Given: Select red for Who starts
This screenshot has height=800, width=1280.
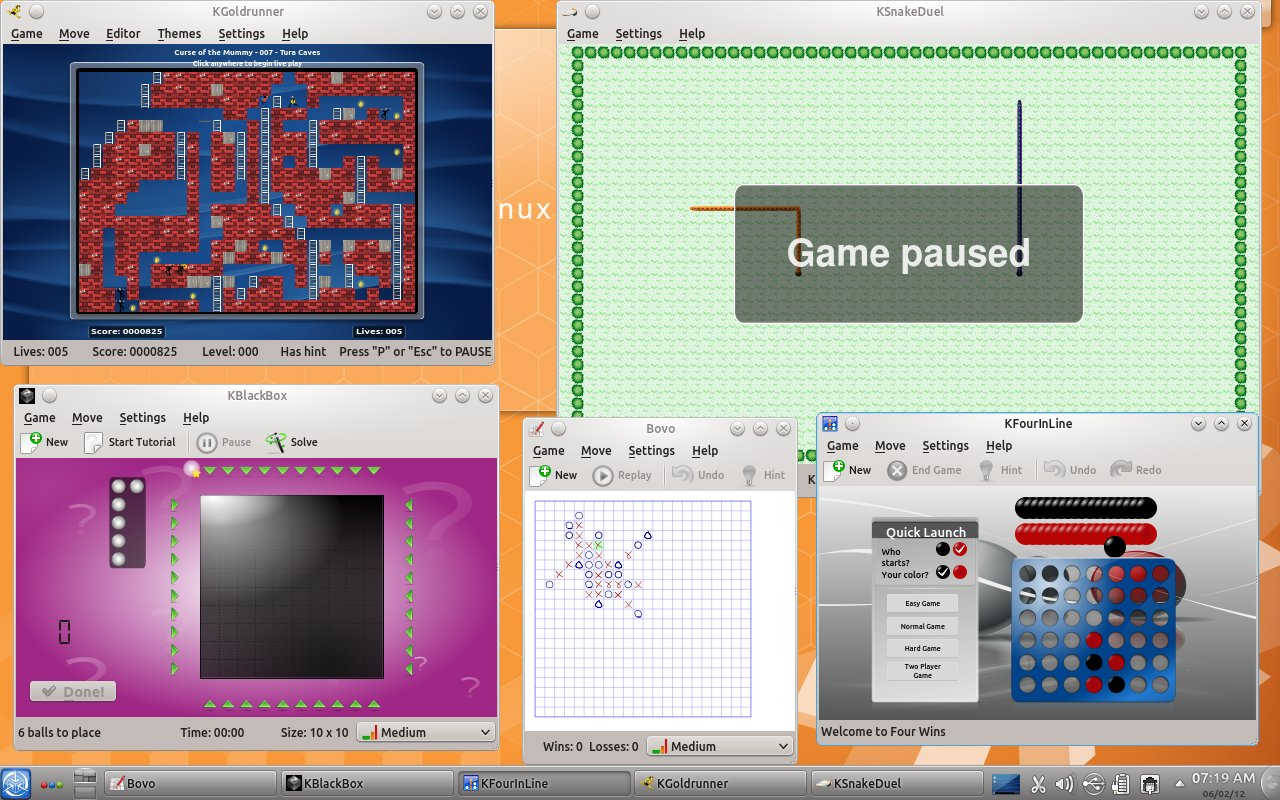Looking at the screenshot, I should (961, 549).
